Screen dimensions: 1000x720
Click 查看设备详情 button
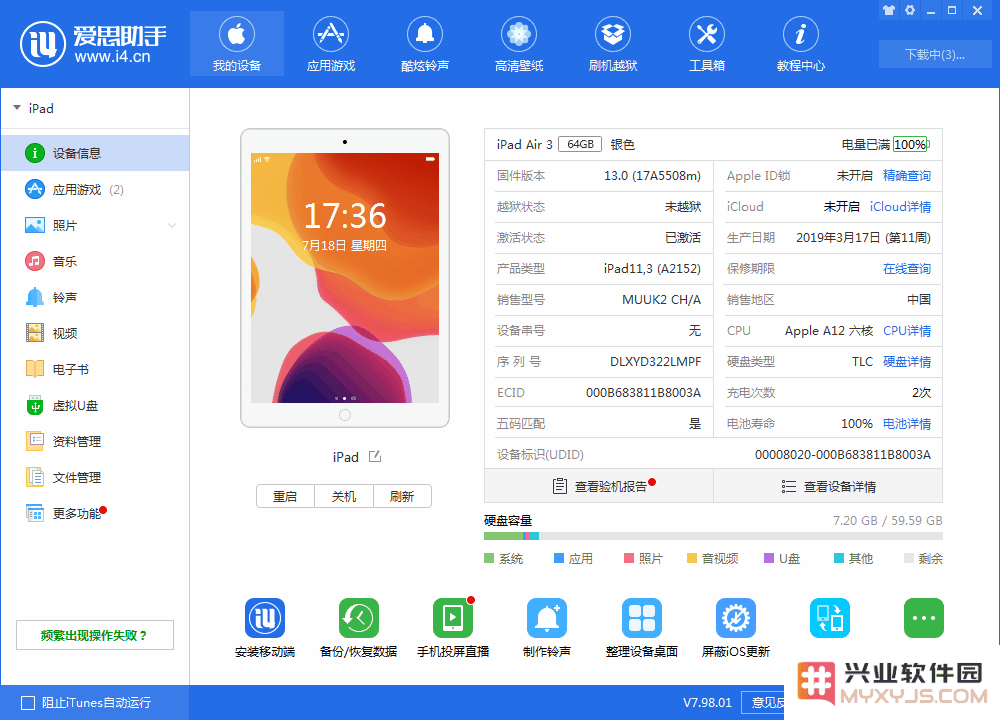point(828,486)
